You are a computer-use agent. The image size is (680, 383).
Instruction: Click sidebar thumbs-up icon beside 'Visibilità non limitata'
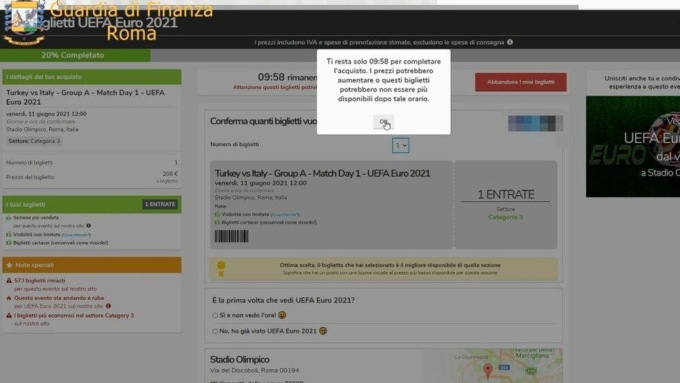tap(8, 235)
